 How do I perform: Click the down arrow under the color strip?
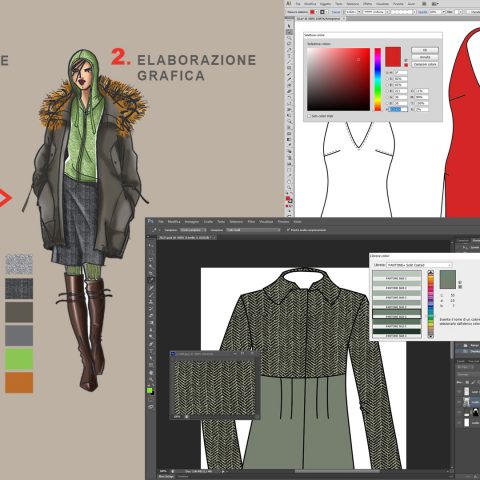[x=430, y=336]
